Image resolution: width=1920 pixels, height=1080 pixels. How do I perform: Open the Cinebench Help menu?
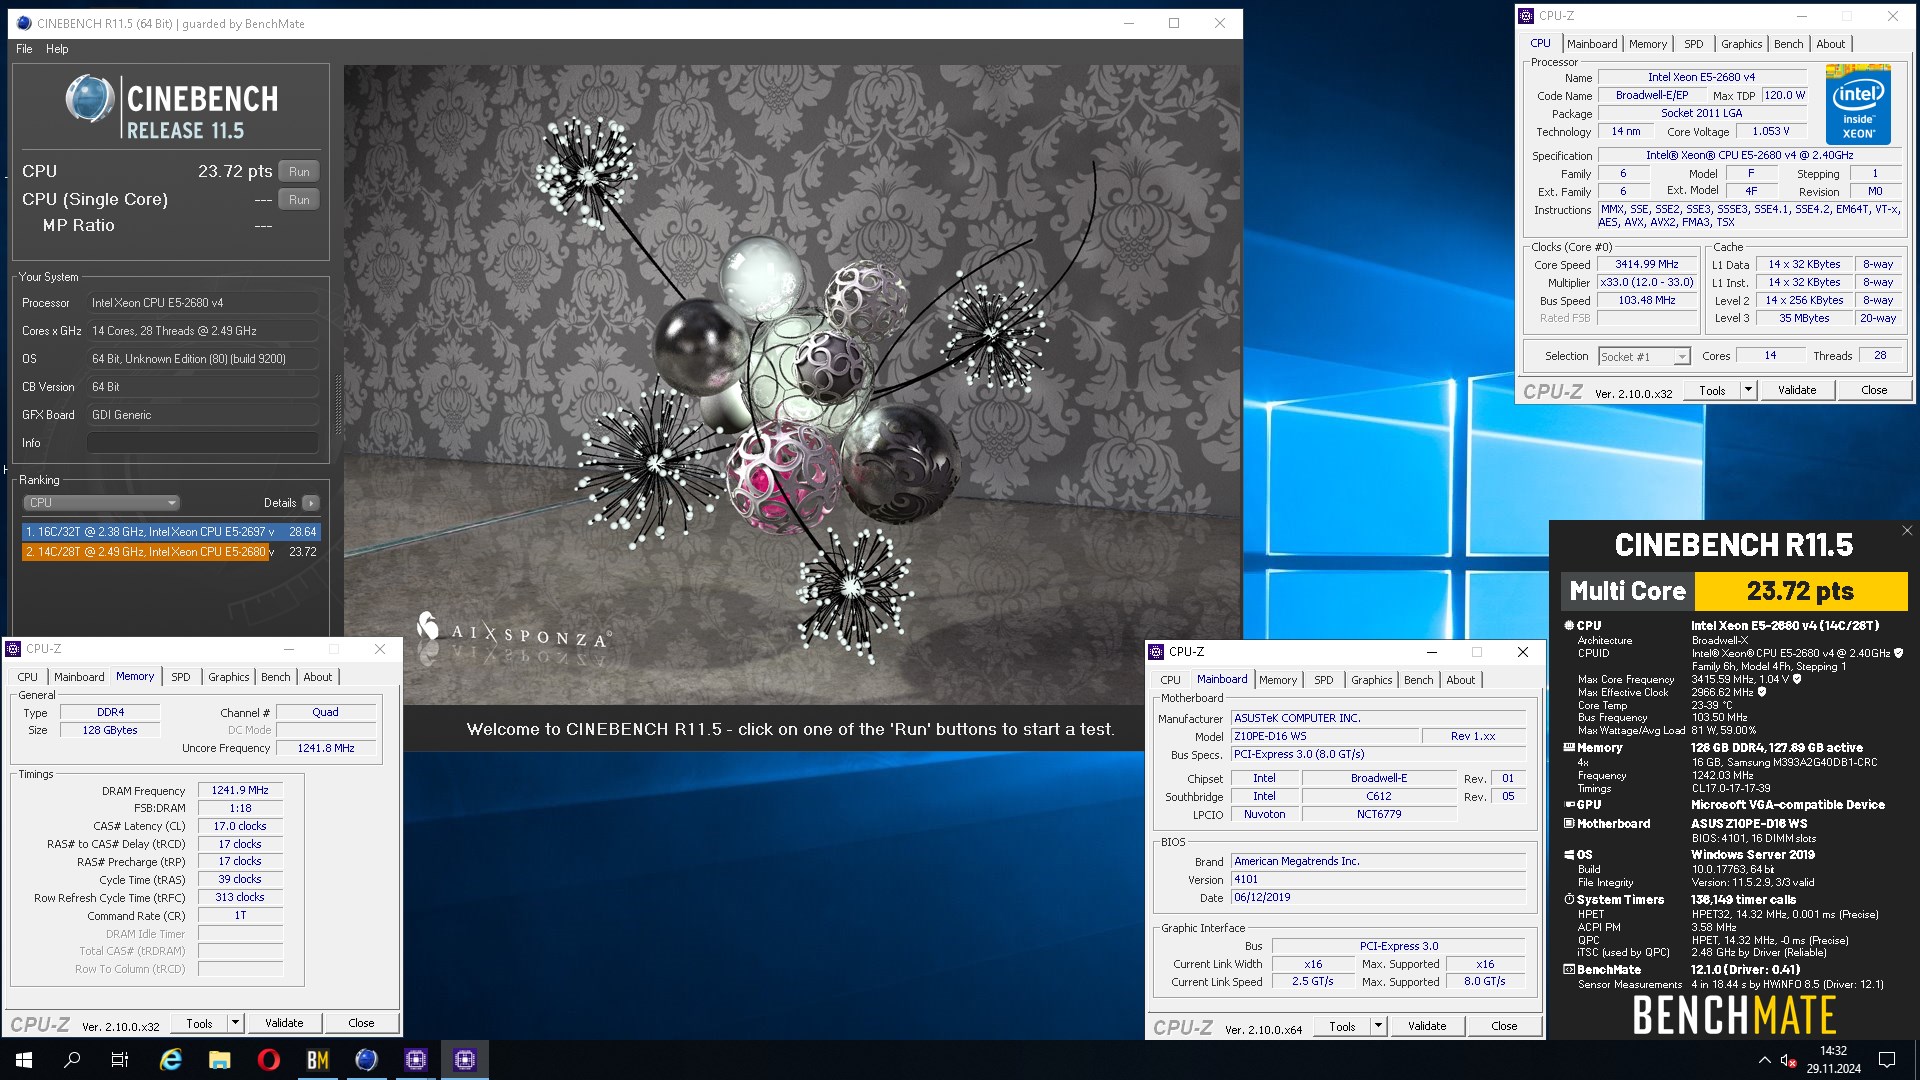coord(57,49)
